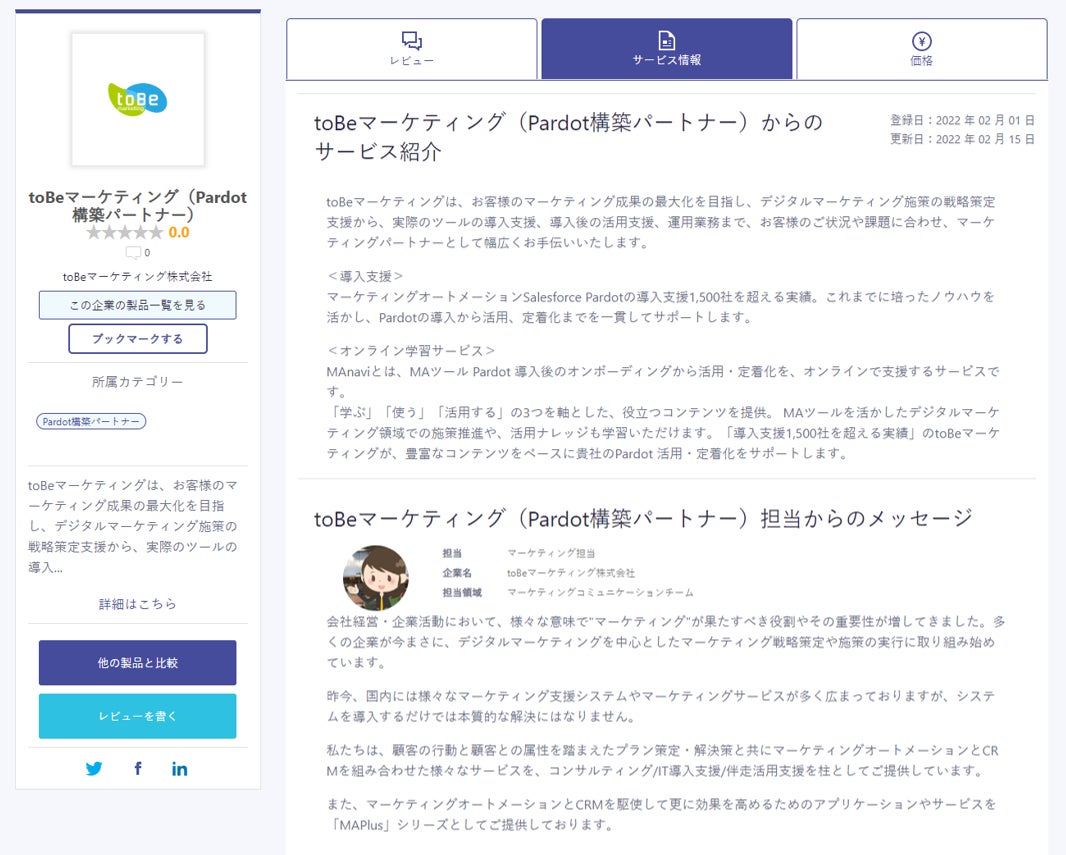Click toBeマーケティング株式会社 under the rating
This screenshot has width=1066, height=855.
click(x=137, y=277)
